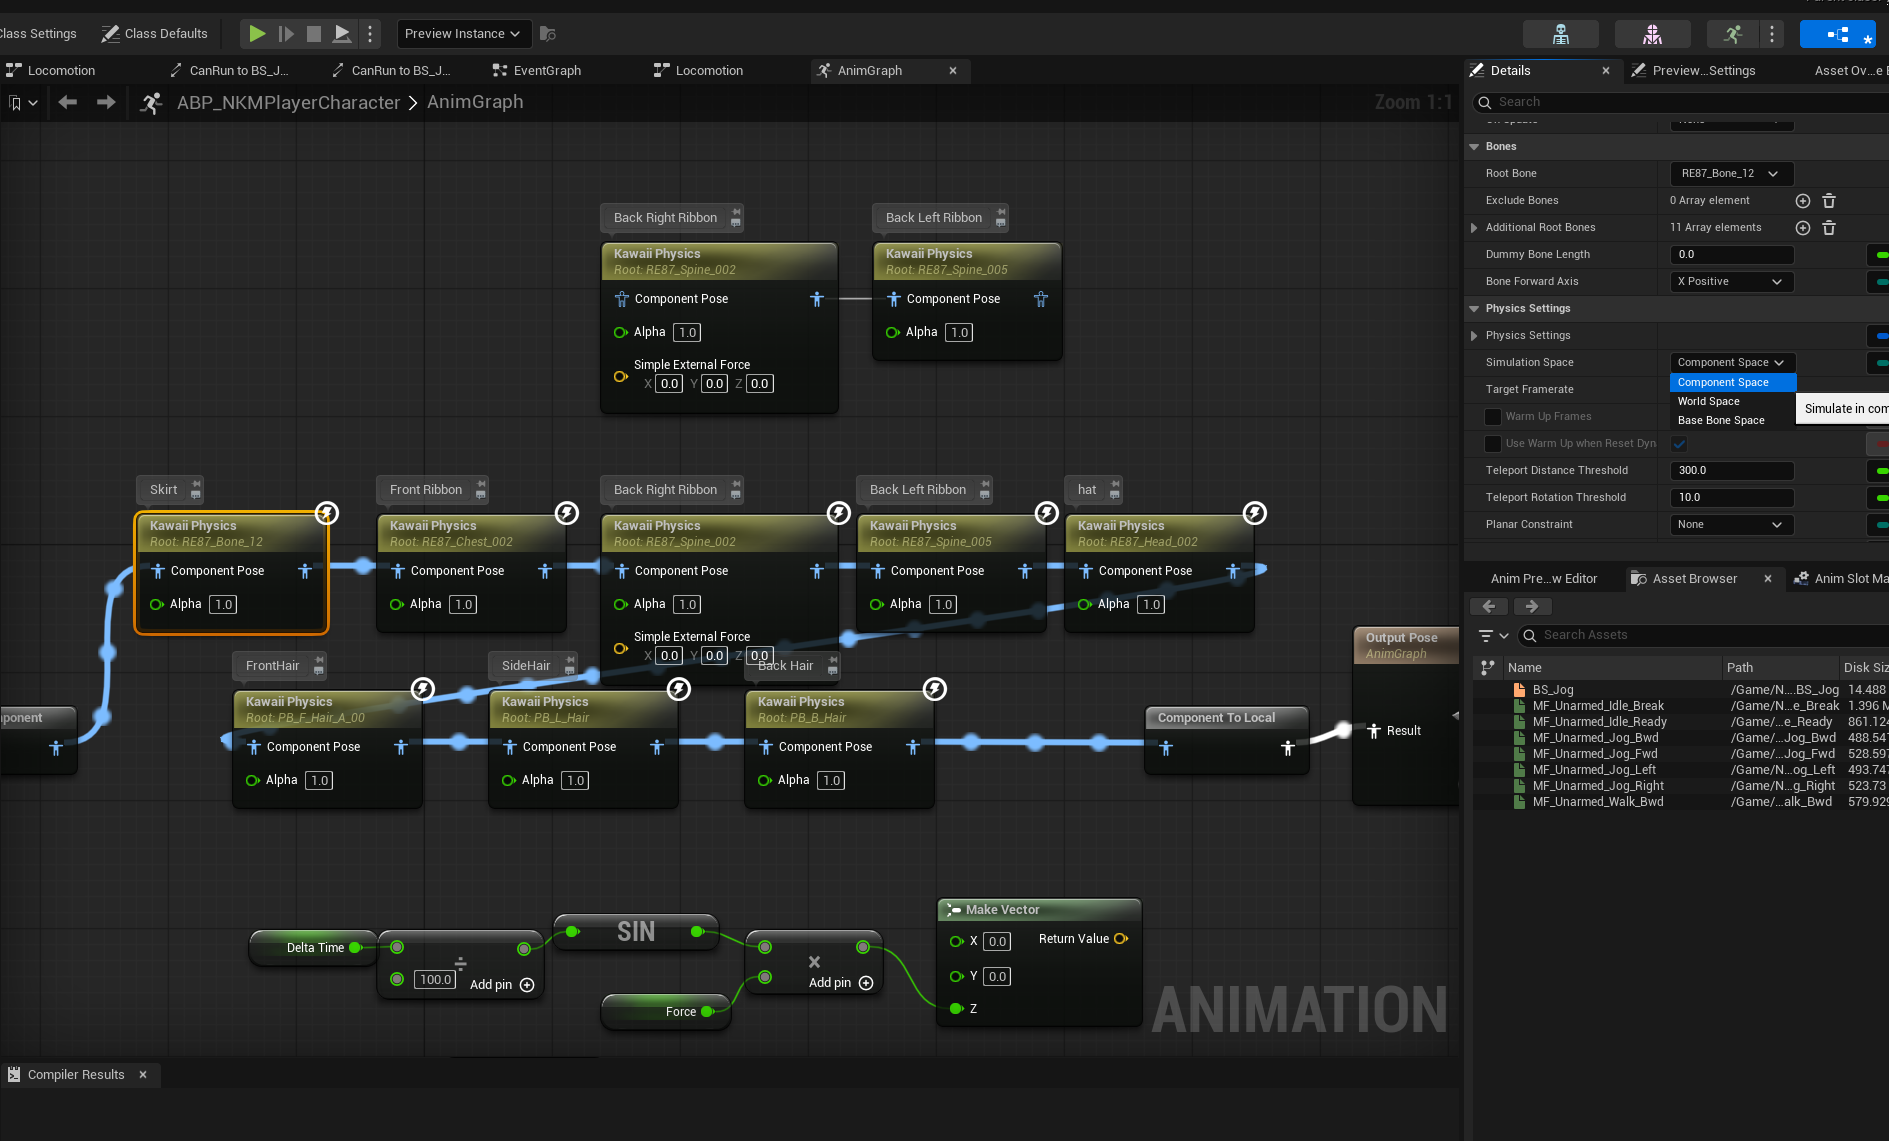Image resolution: width=1889 pixels, height=1141 pixels.
Task: Click the Stop simulation icon in toolbar
Action: point(314,34)
